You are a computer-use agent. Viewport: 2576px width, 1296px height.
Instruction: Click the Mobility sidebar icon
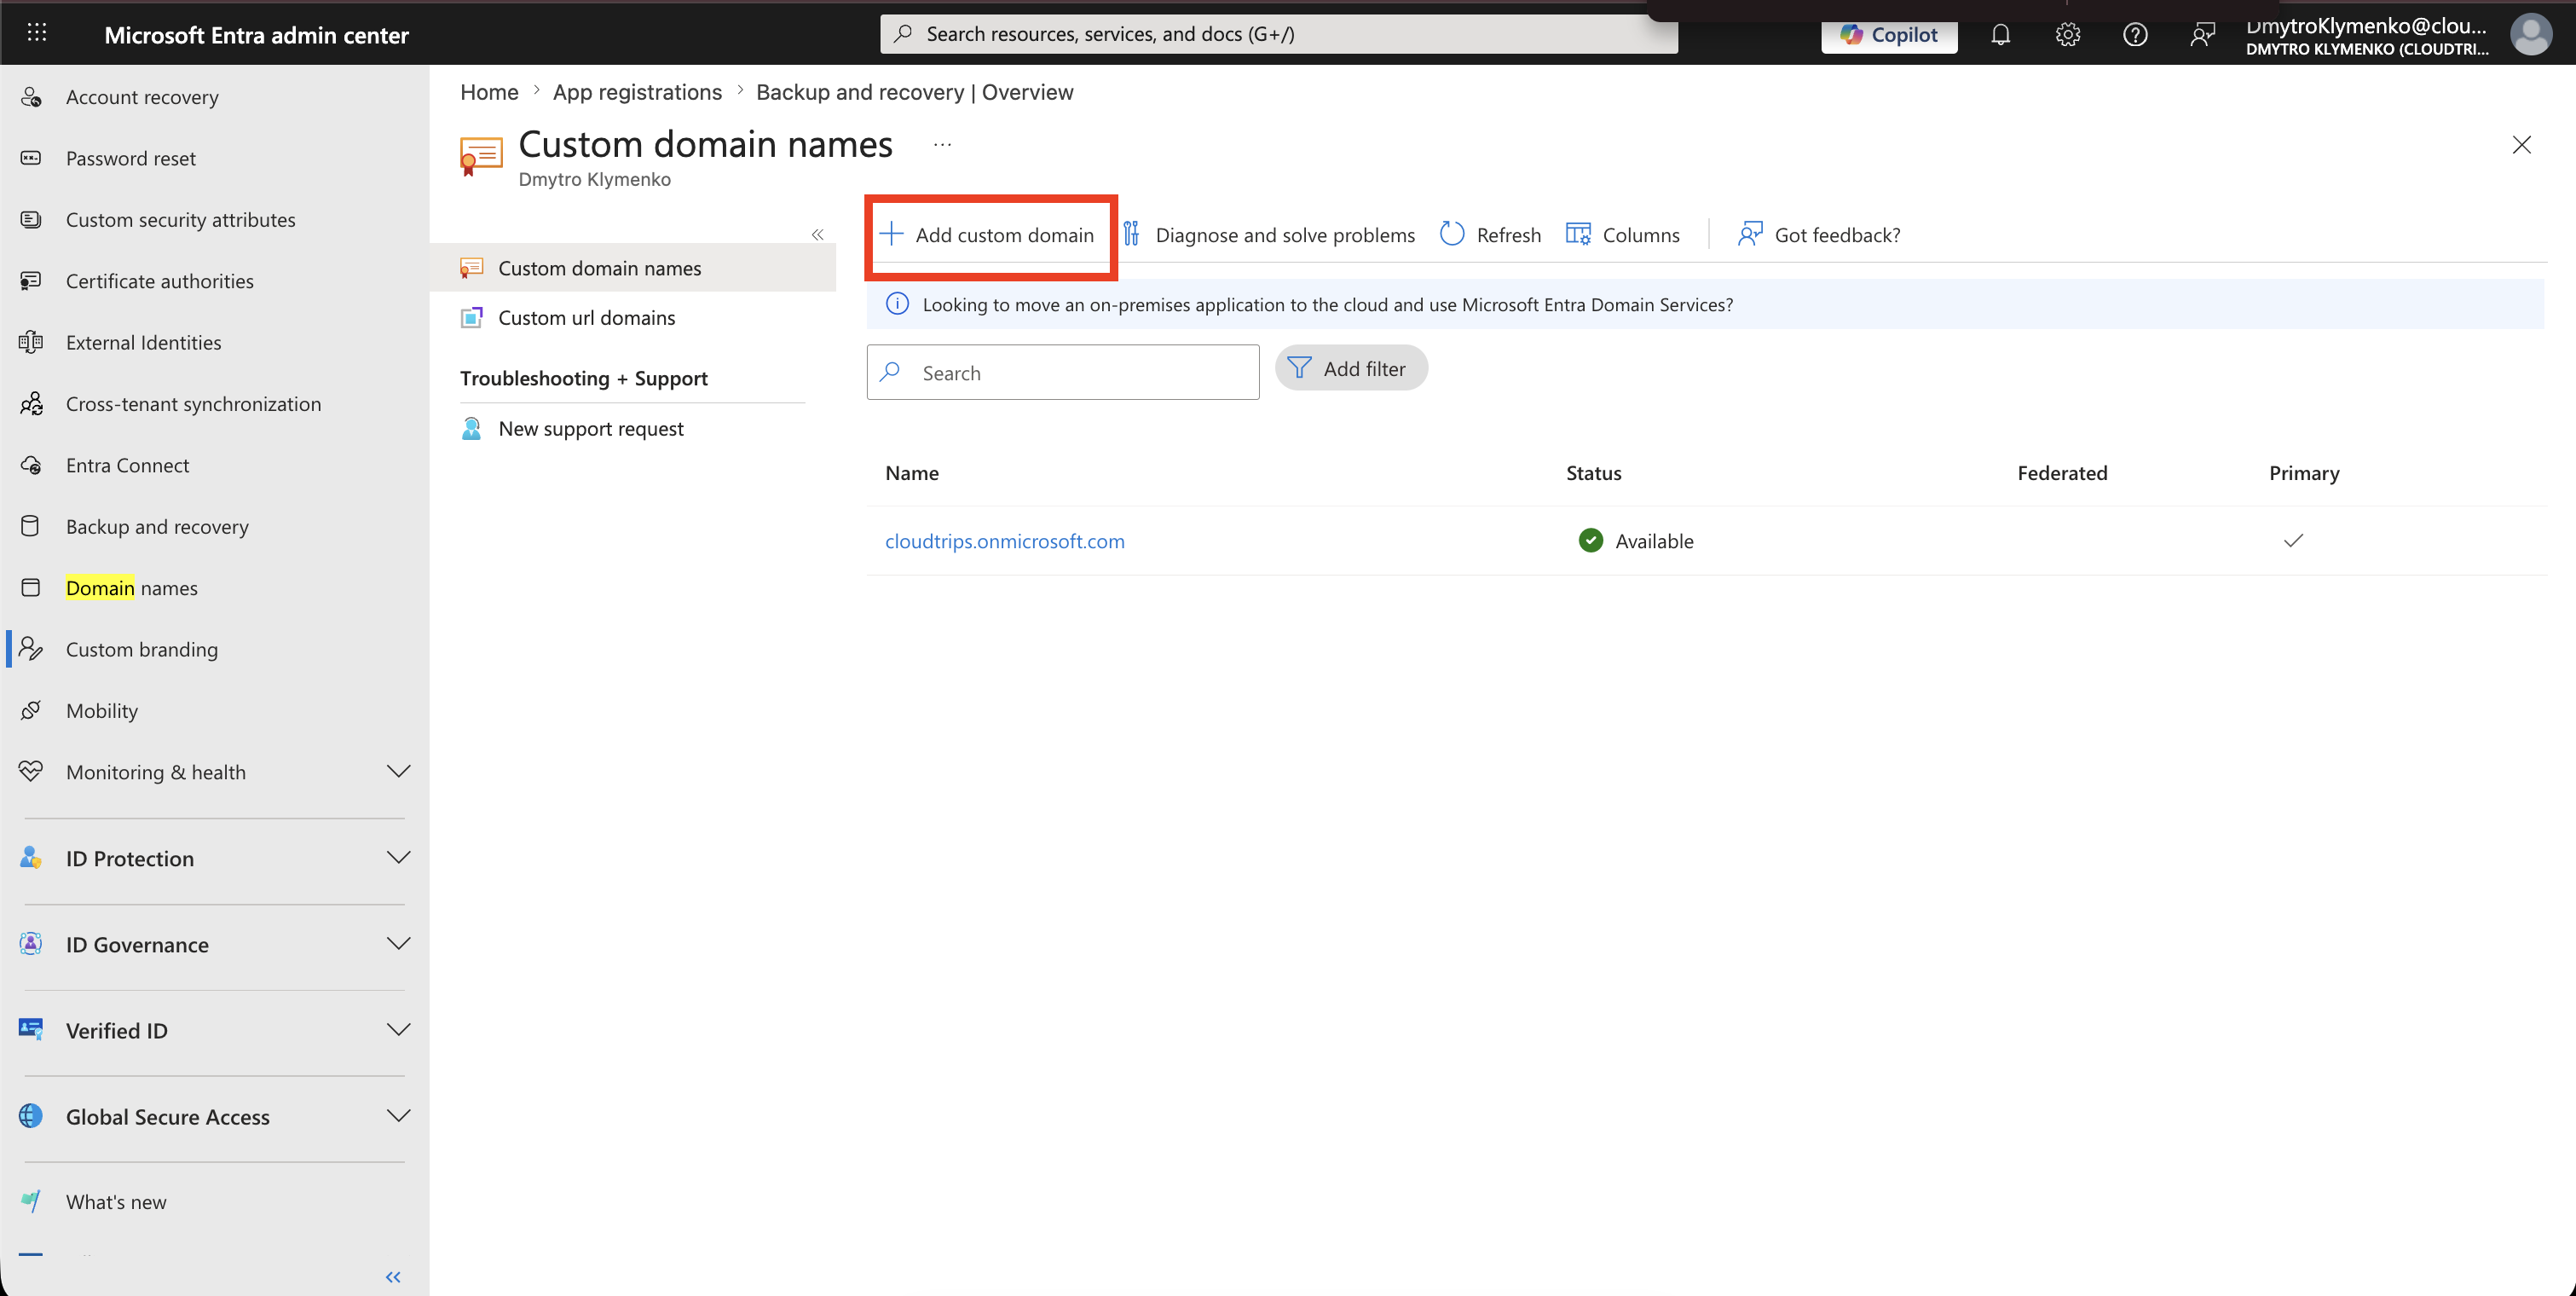coord(31,710)
